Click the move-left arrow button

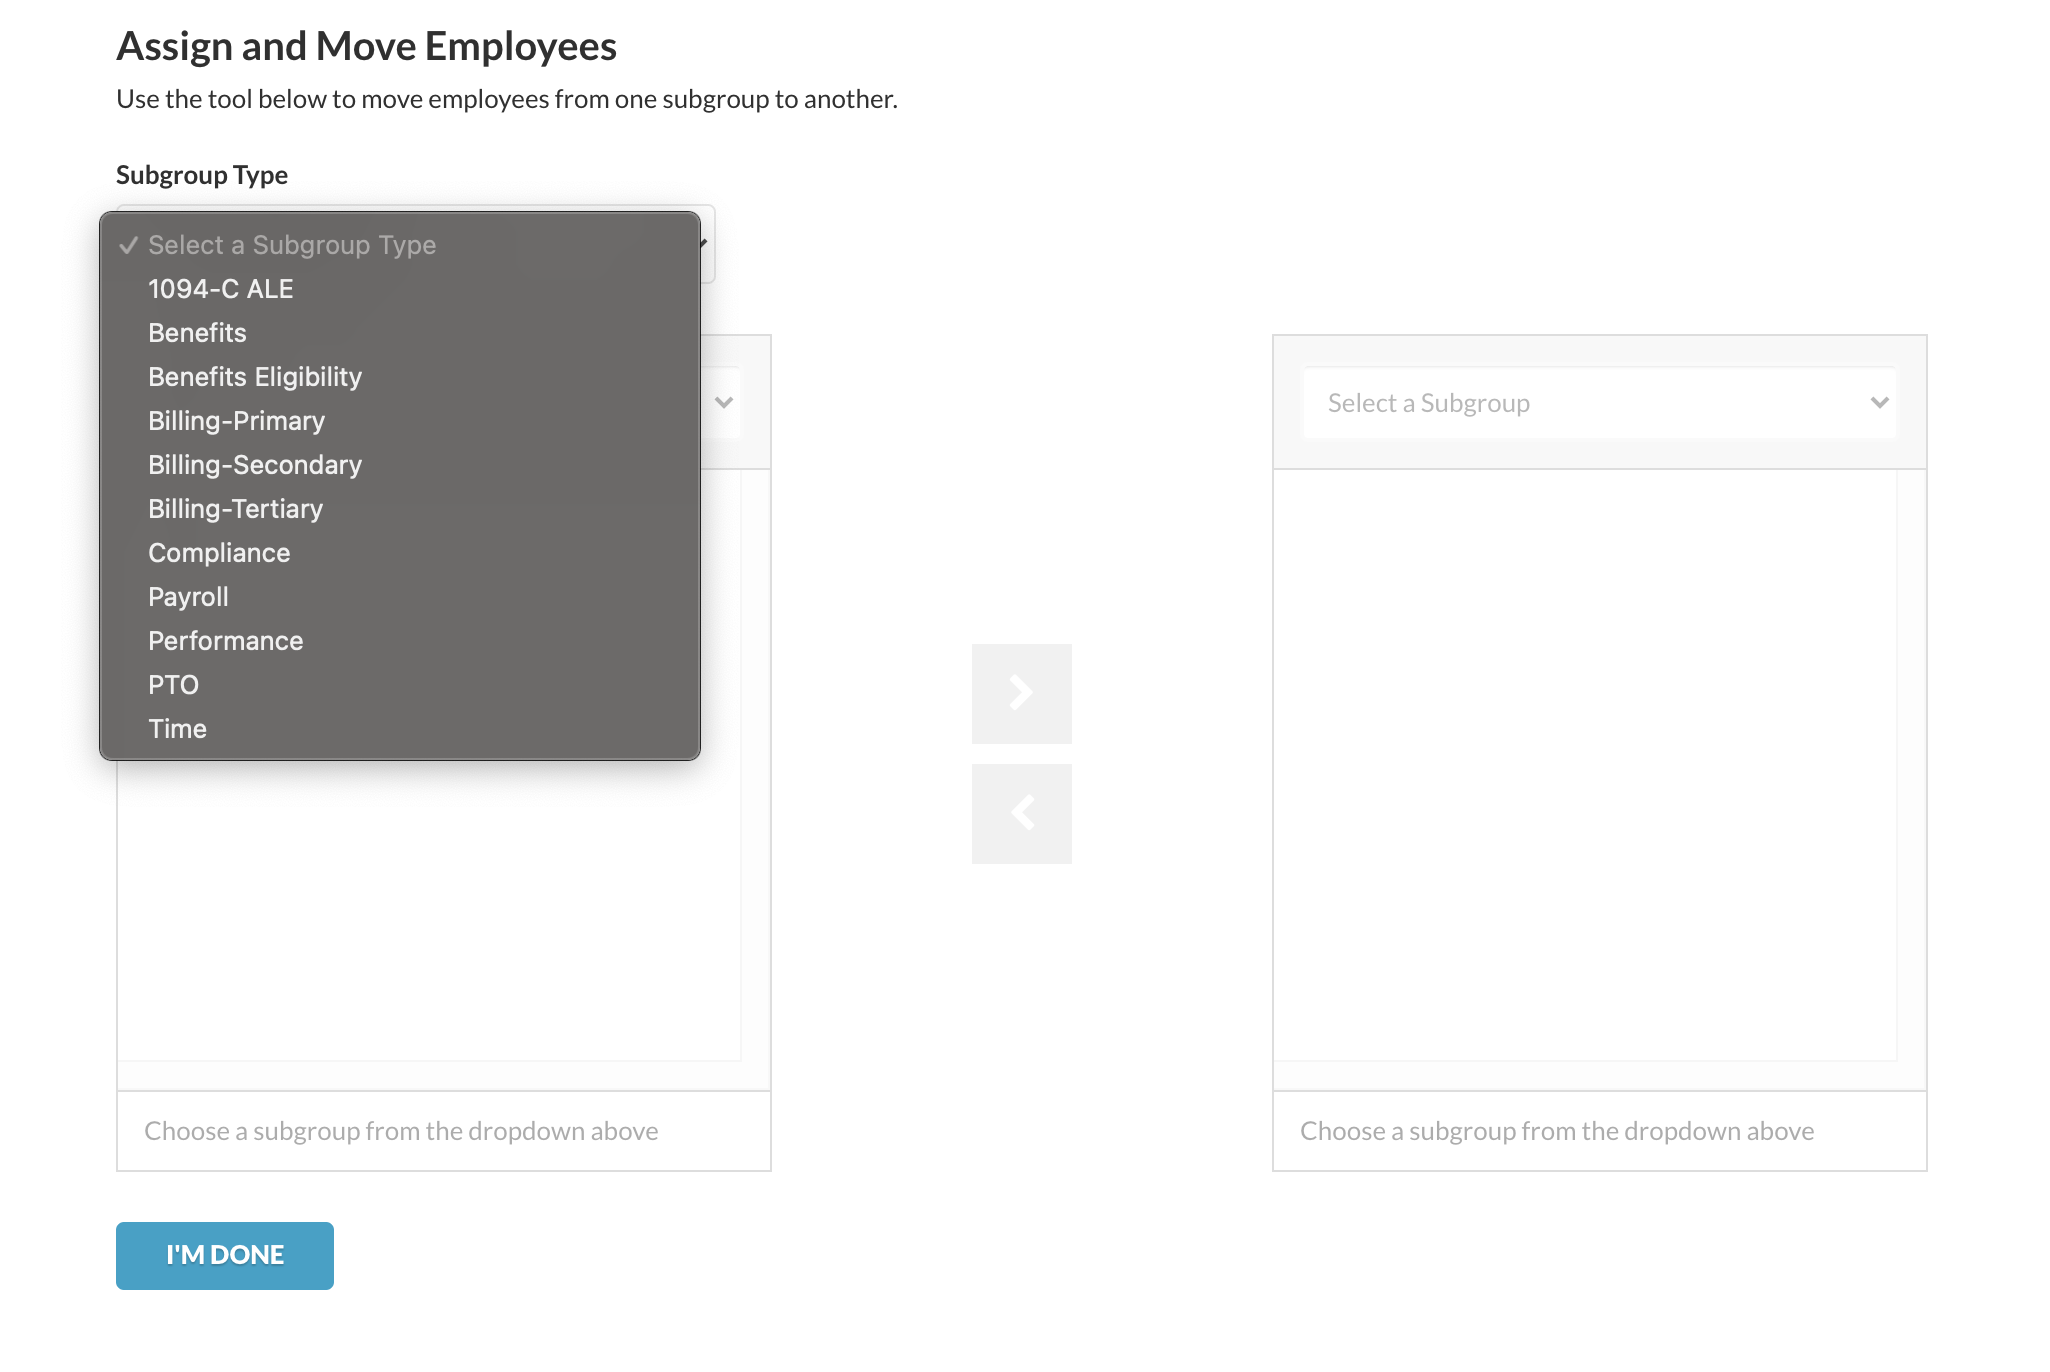click(x=1021, y=813)
